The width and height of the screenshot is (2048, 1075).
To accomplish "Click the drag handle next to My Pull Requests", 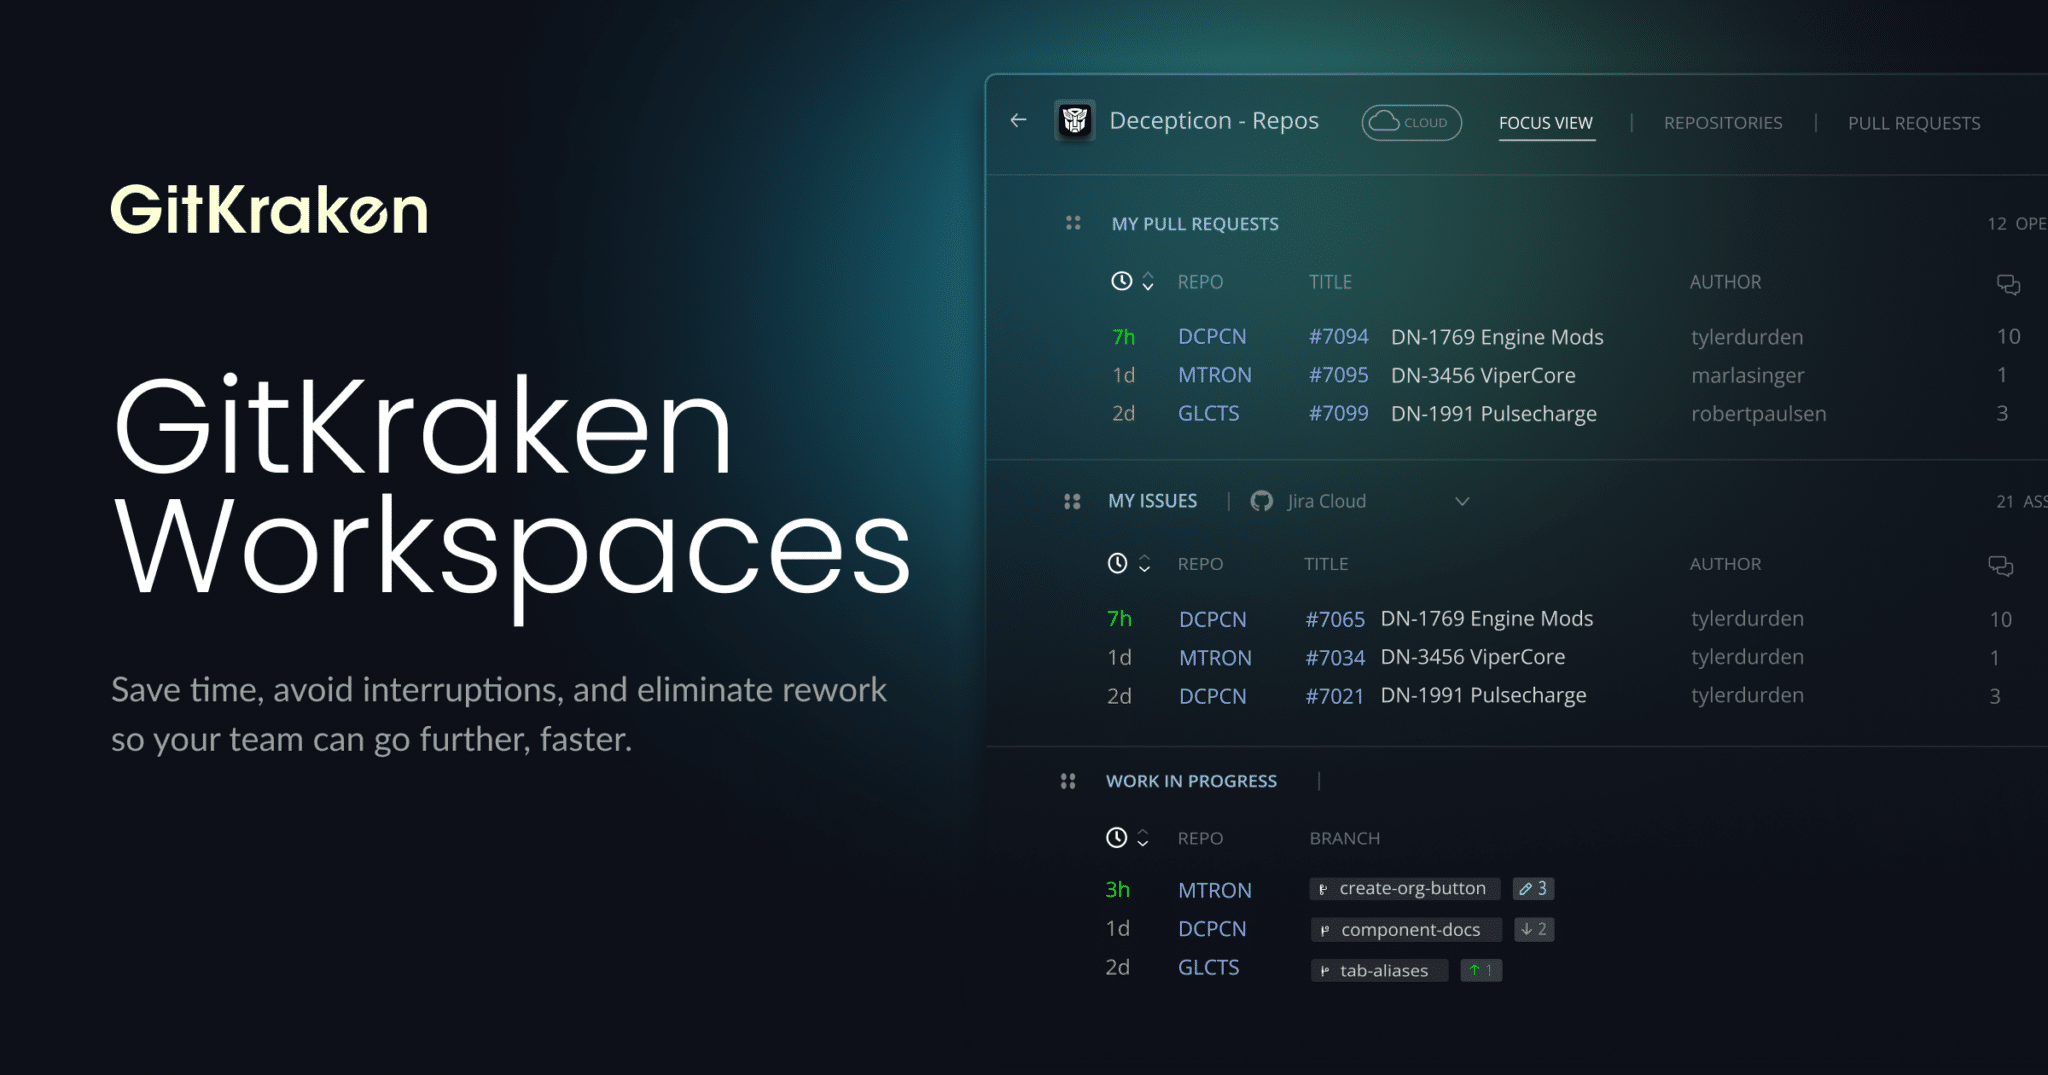I will 1073,223.
